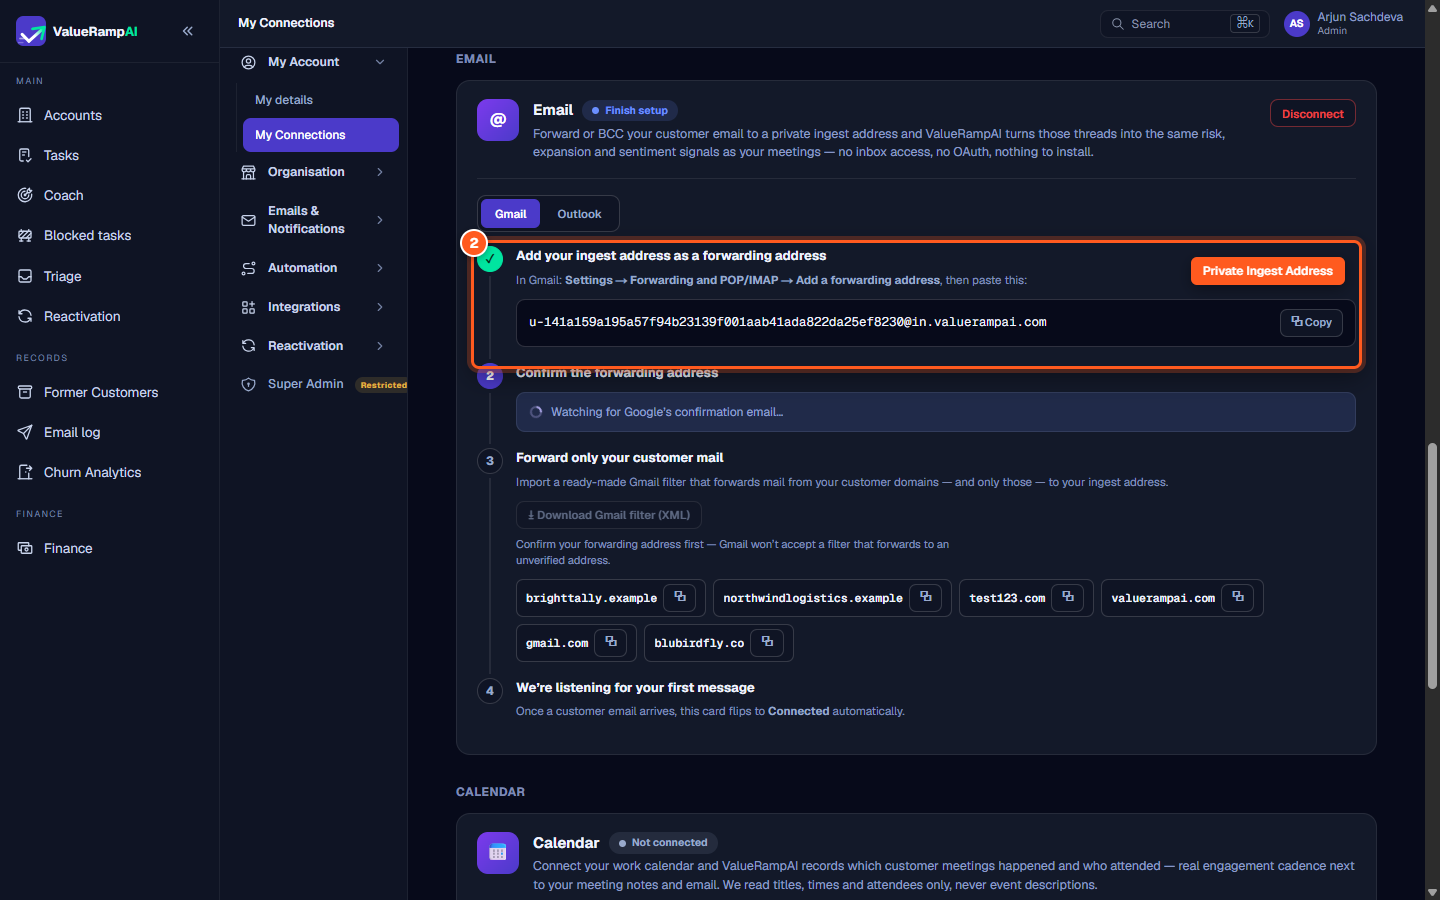Viewport: 1440px width, 900px height.
Task: Click the Blocked tasks icon
Action: 25,235
